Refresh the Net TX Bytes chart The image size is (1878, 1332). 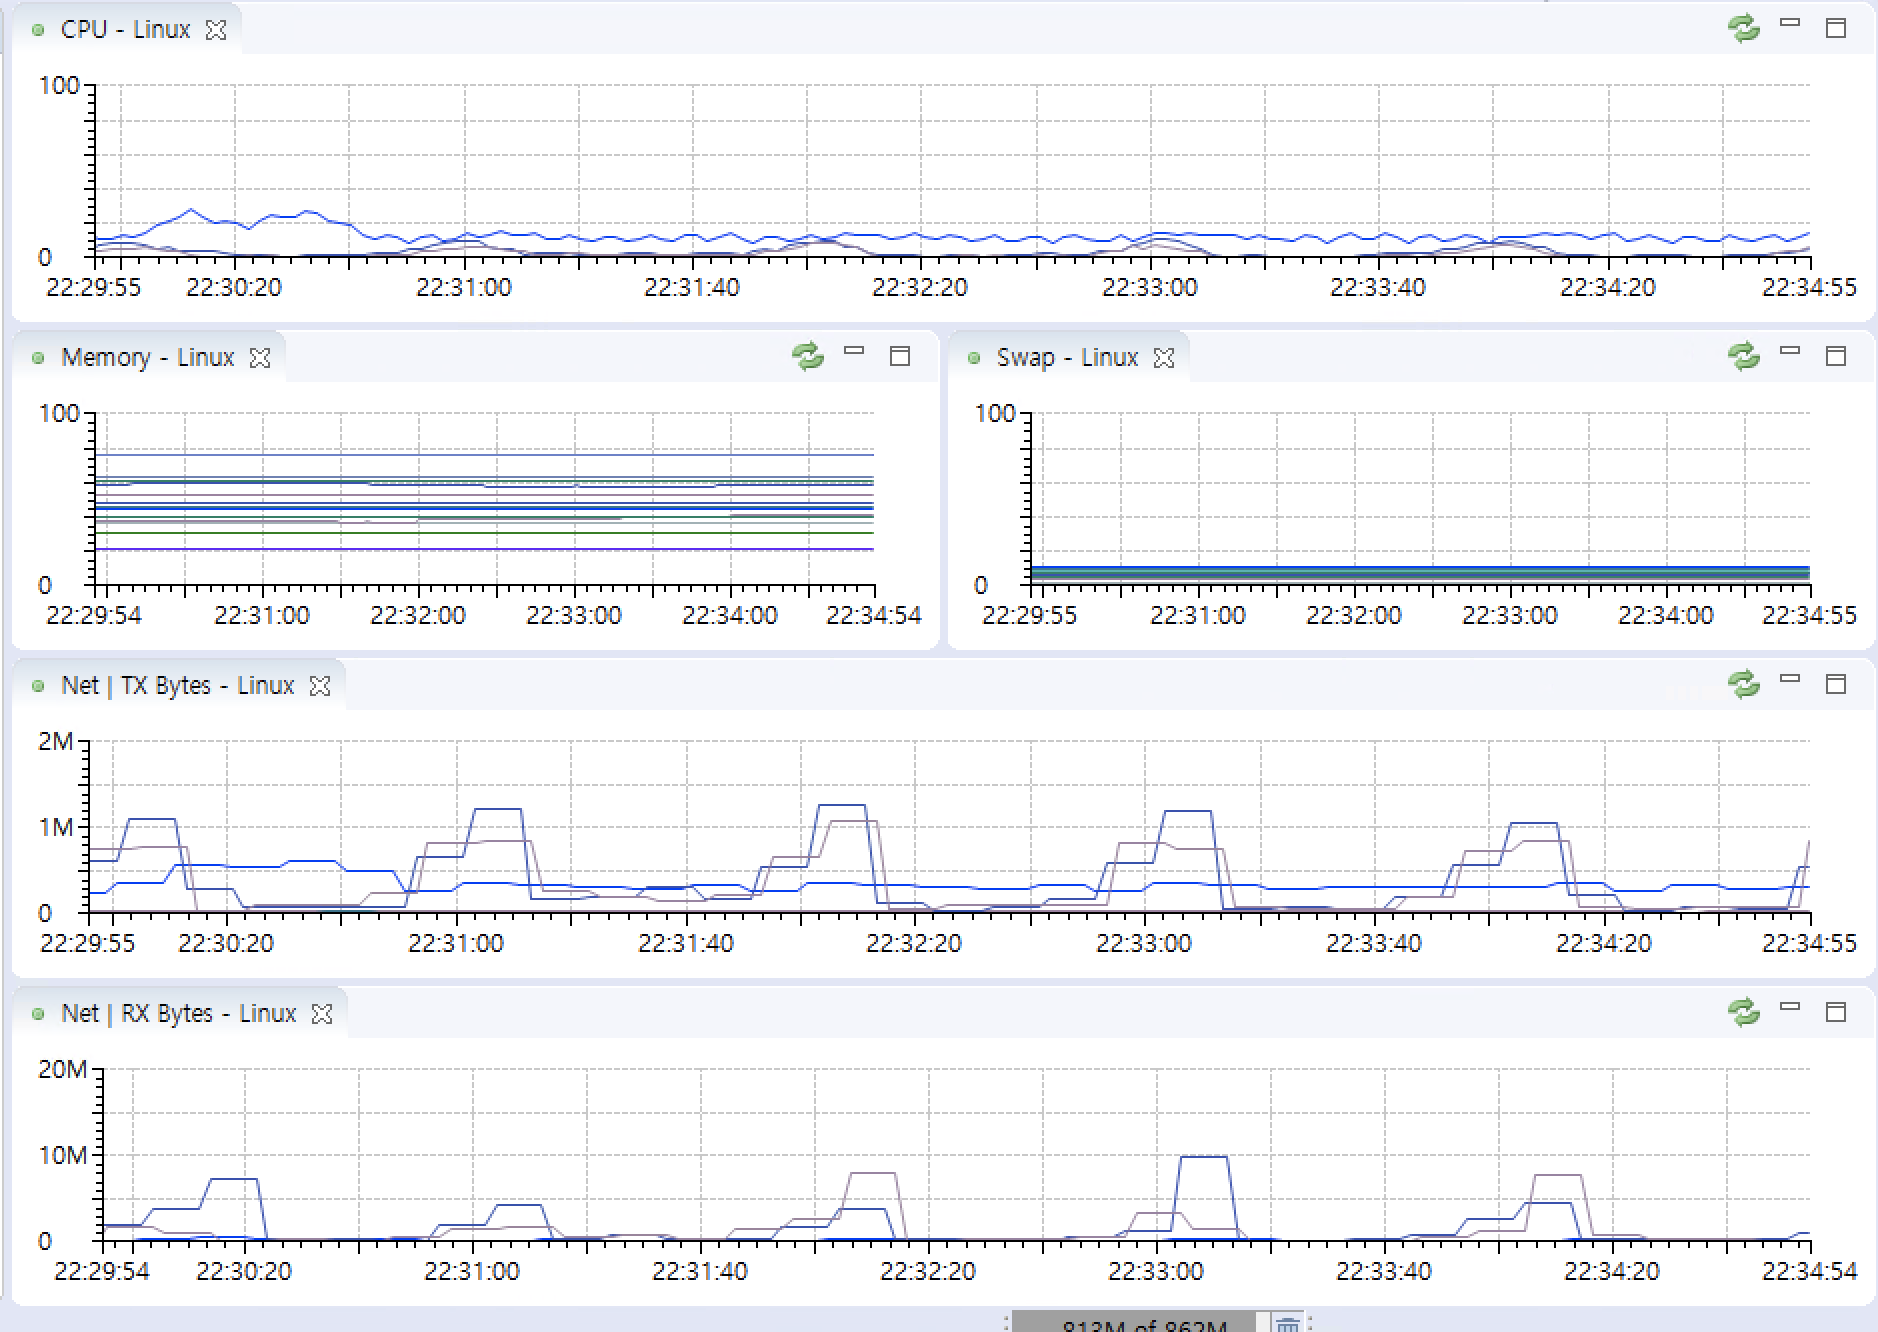[1744, 684]
